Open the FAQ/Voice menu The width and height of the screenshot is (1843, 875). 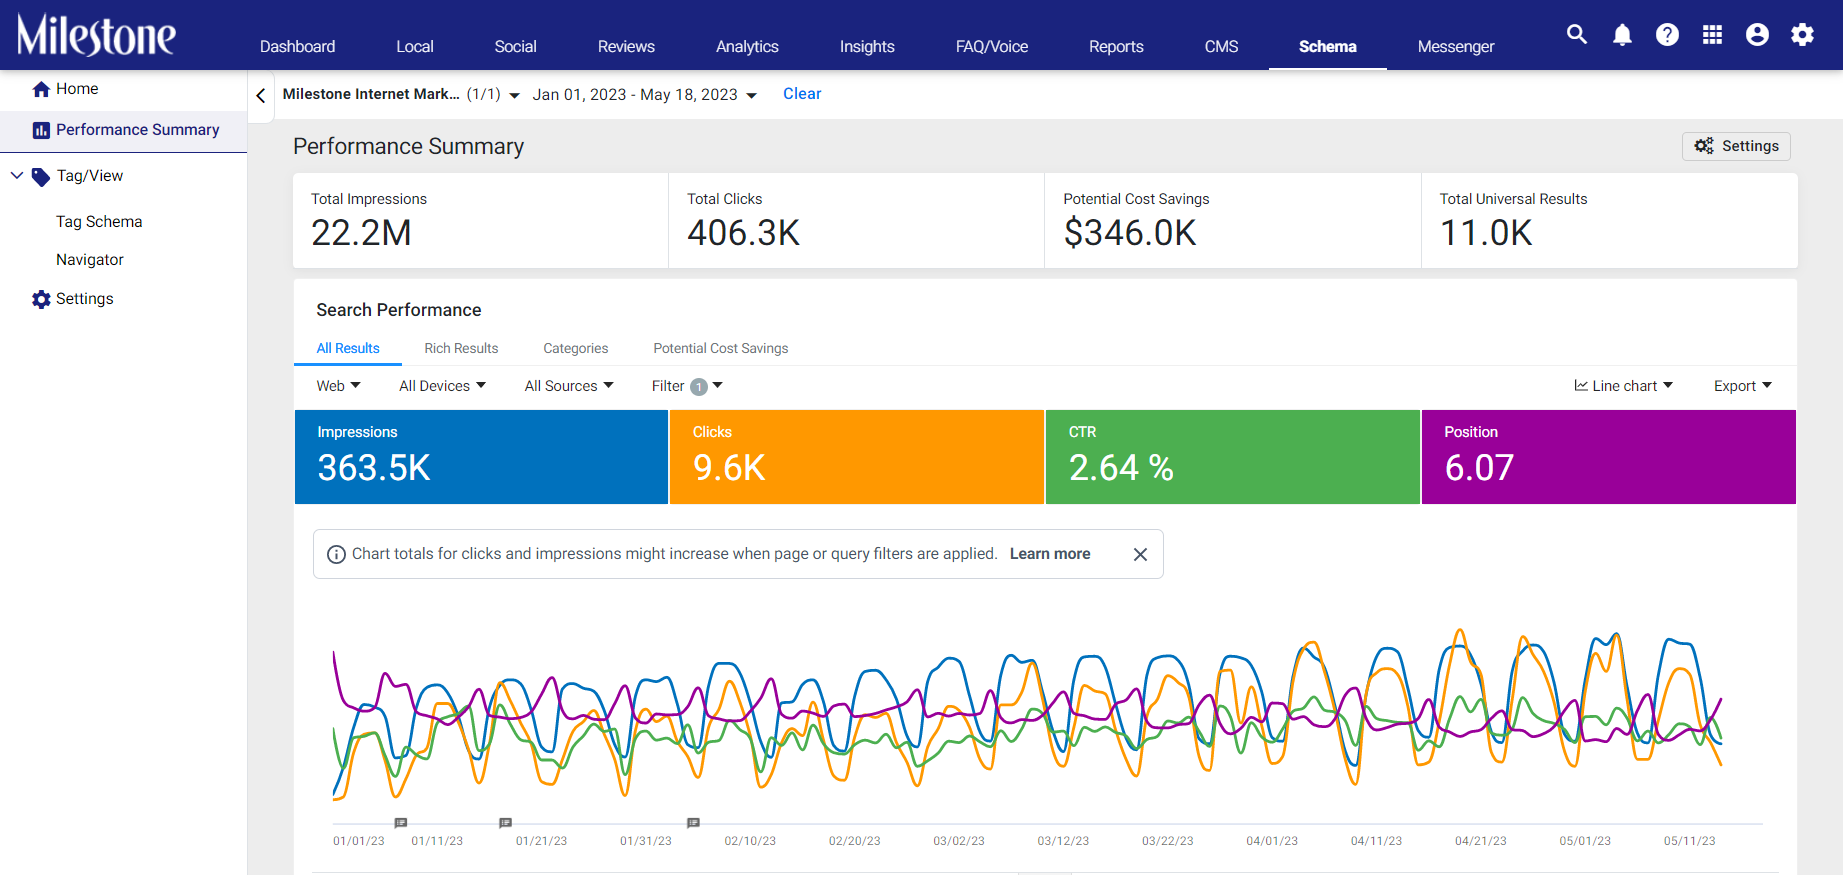pos(992,46)
